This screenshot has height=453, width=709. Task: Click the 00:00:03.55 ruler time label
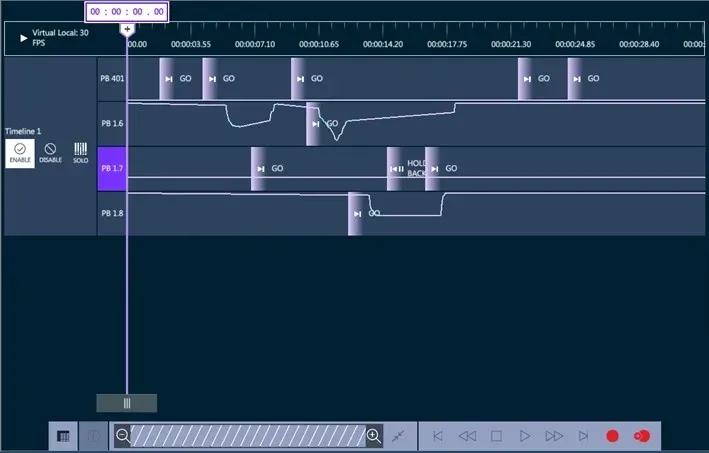tap(191, 44)
